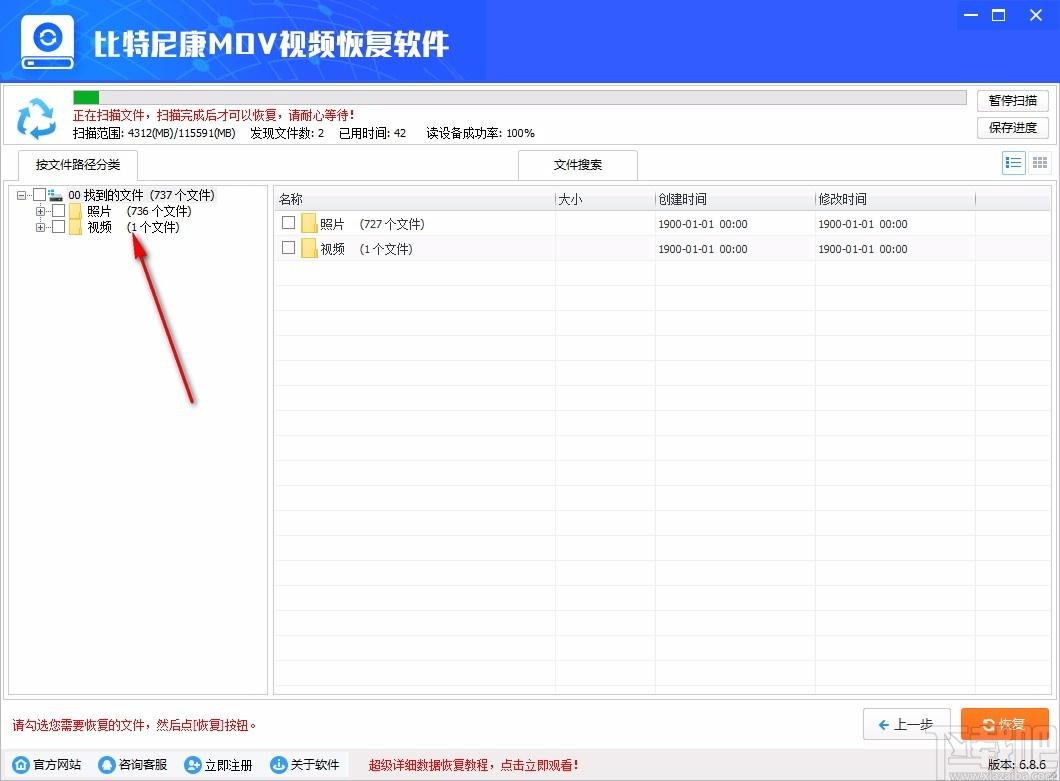Click the app logo in title bar
Screen dimensions: 1060x781
tap(47, 41)
